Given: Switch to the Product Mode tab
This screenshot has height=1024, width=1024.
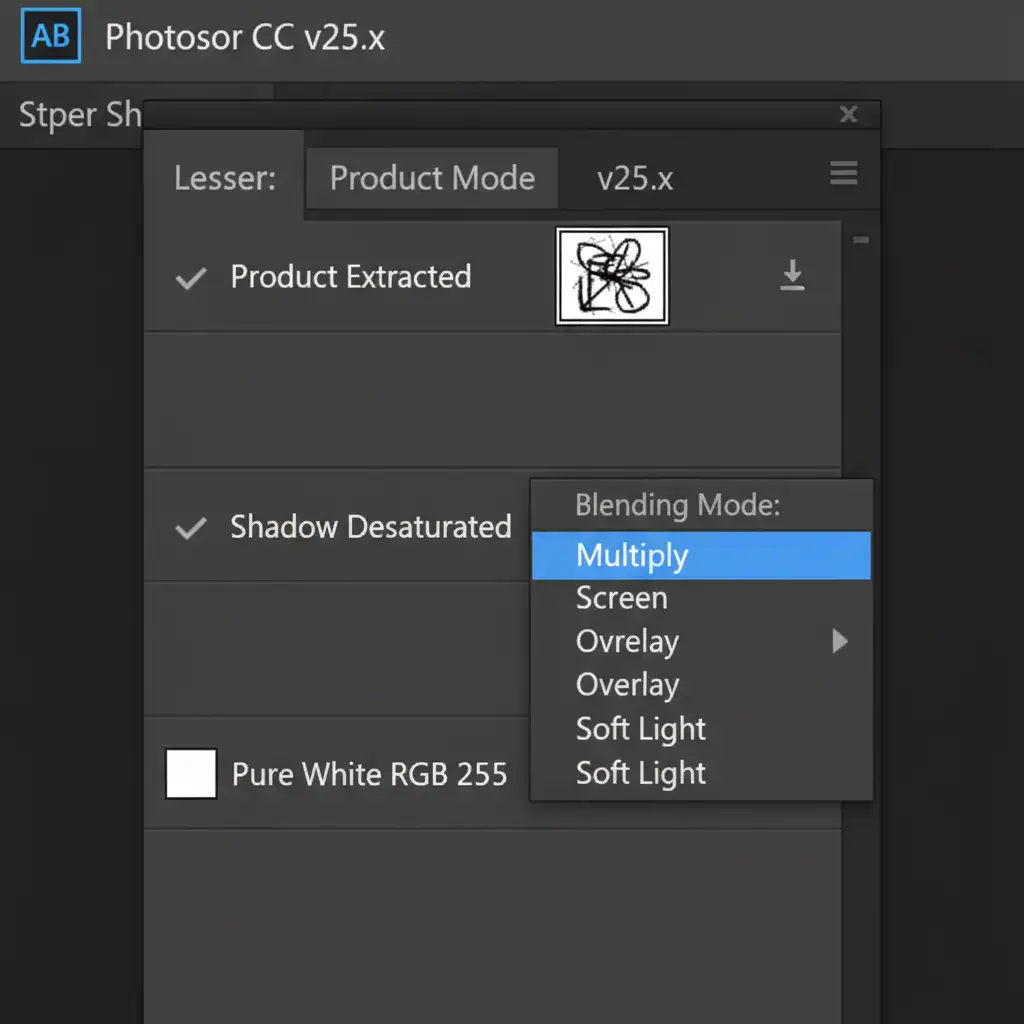Looking at the screenshot, I should pos(432,178).
